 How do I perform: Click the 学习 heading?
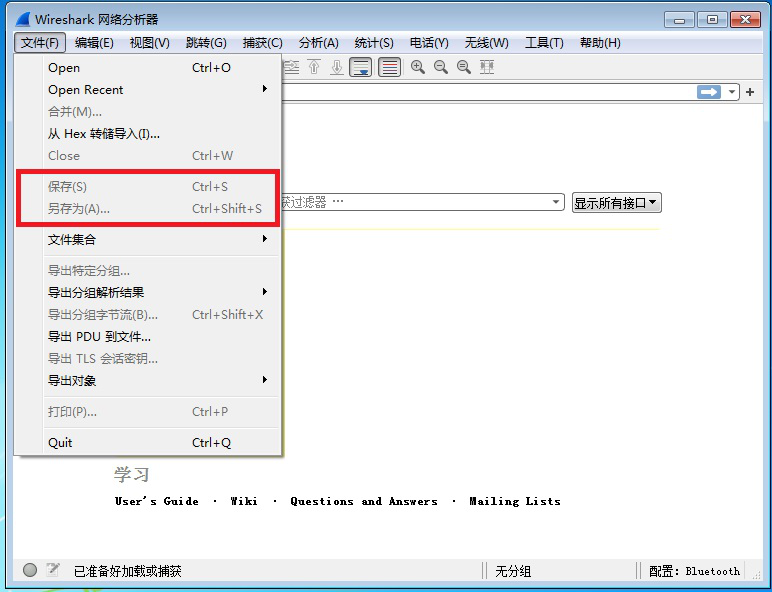(x=131, y=474)
